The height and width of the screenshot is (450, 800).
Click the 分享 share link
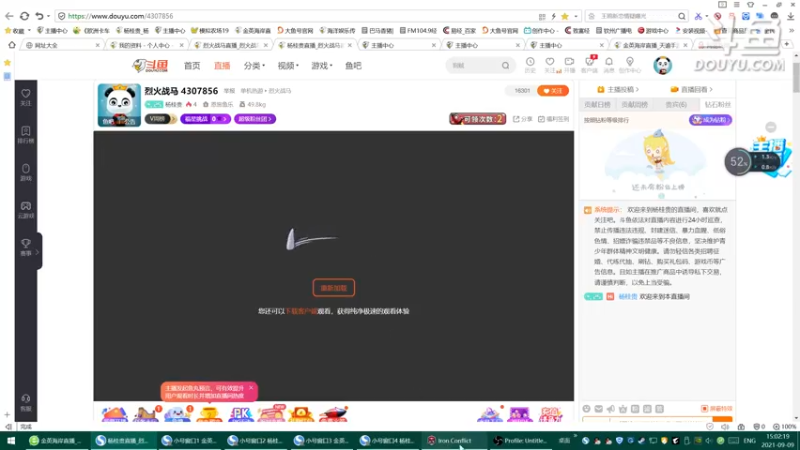tap(522, 119)
